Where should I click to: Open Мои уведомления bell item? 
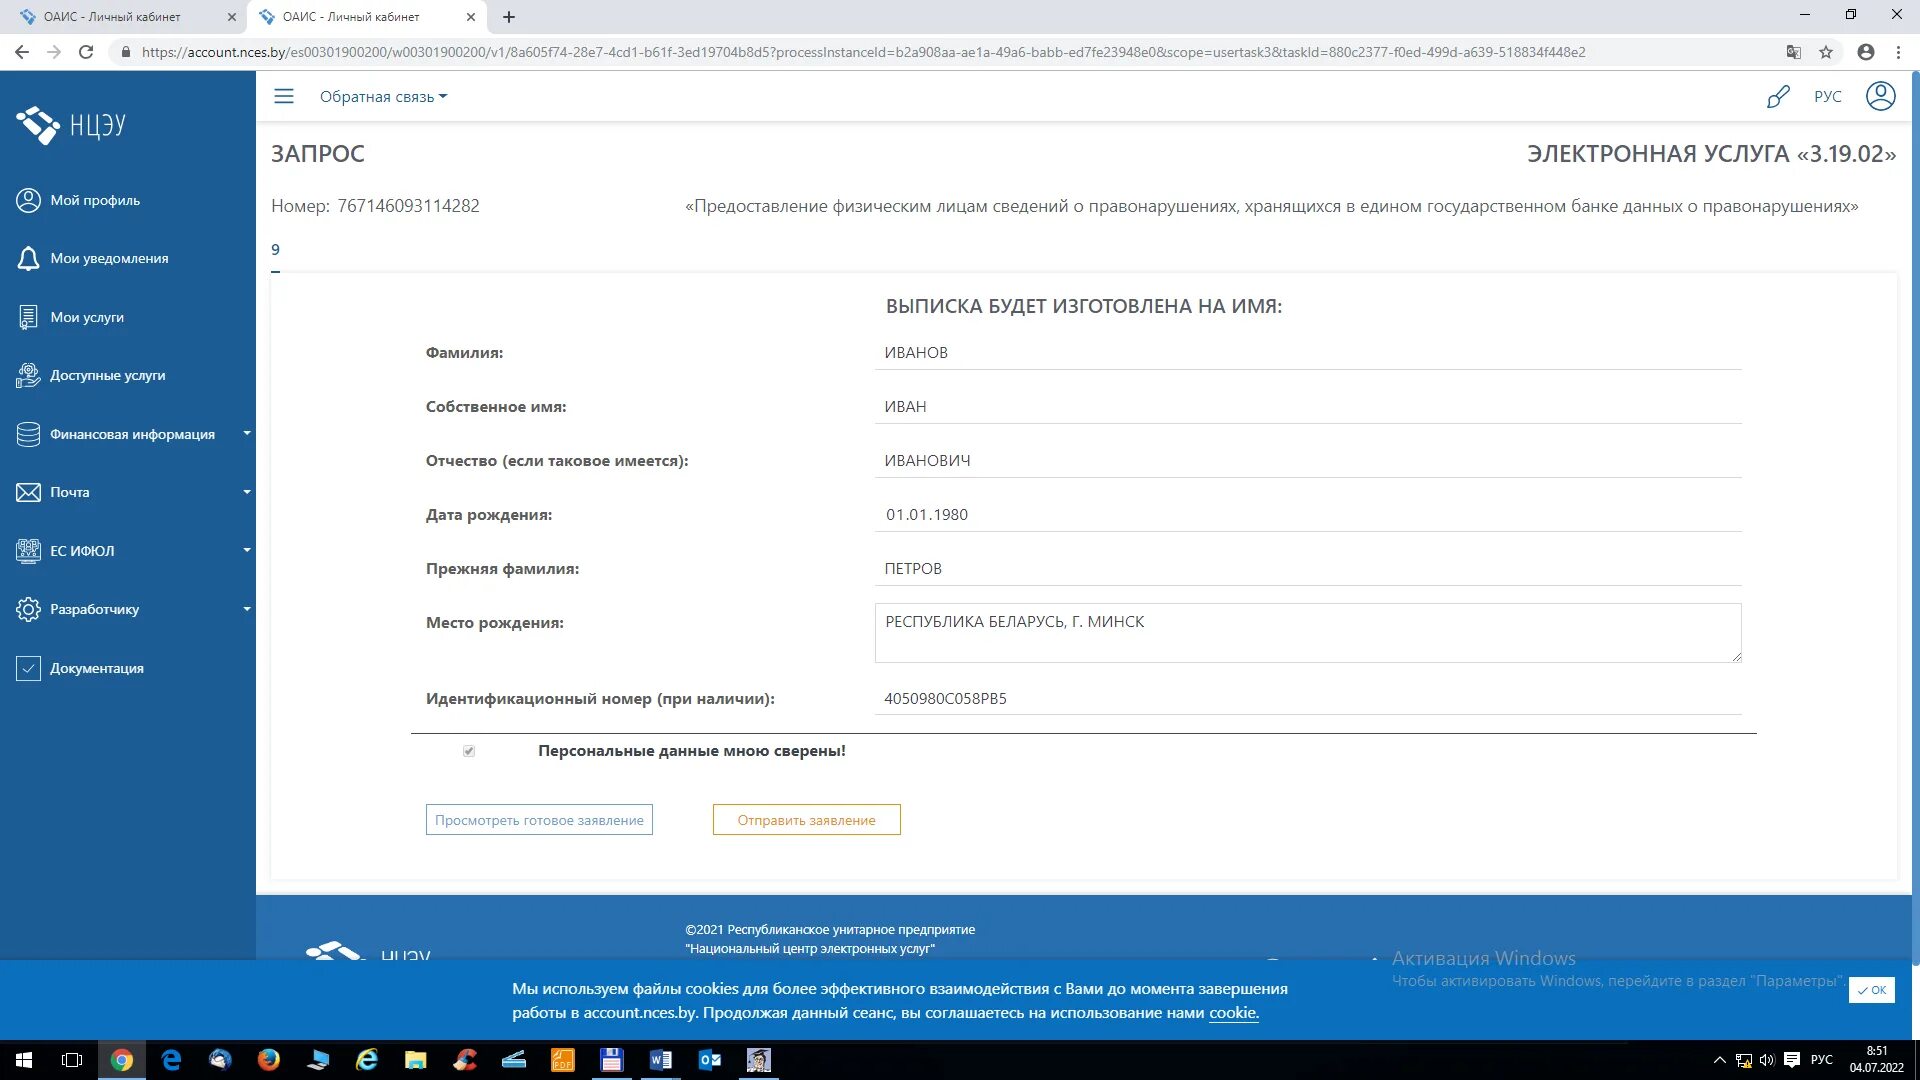pos(108,258)
